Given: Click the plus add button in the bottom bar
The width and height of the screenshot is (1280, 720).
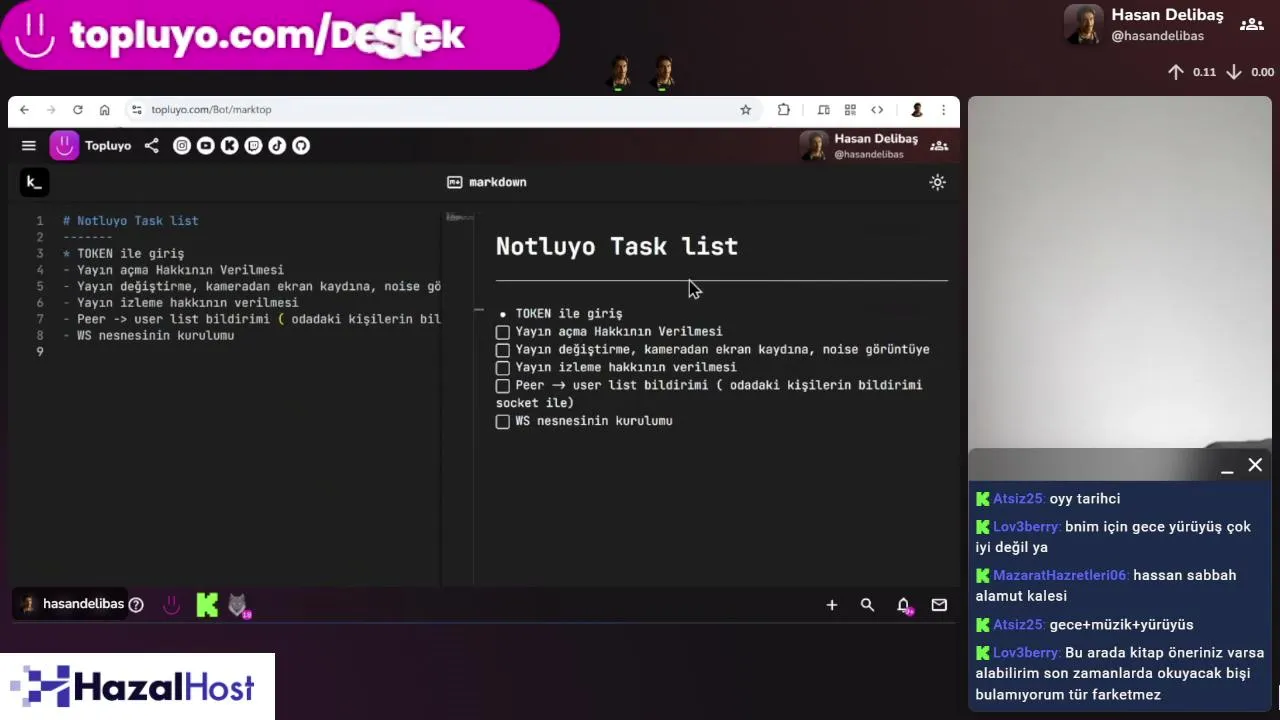Looking at the screenshot, I should pyautogui.click(x=831, y=605).
